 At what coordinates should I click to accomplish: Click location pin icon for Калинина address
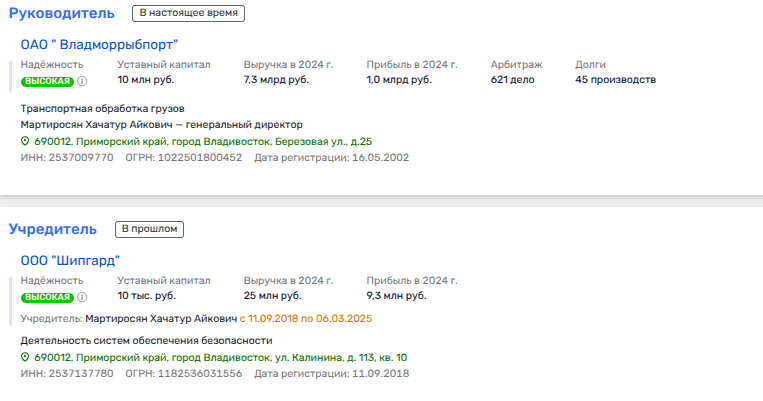point(26,358)
